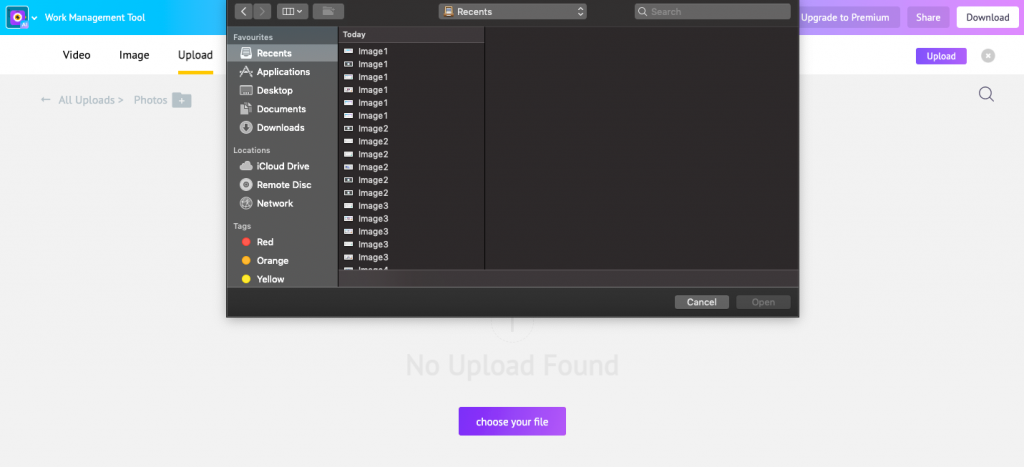Open iCloud Drive location
Image resolution: width=1024 pixels, height=467 pixels.
point(282,166)
